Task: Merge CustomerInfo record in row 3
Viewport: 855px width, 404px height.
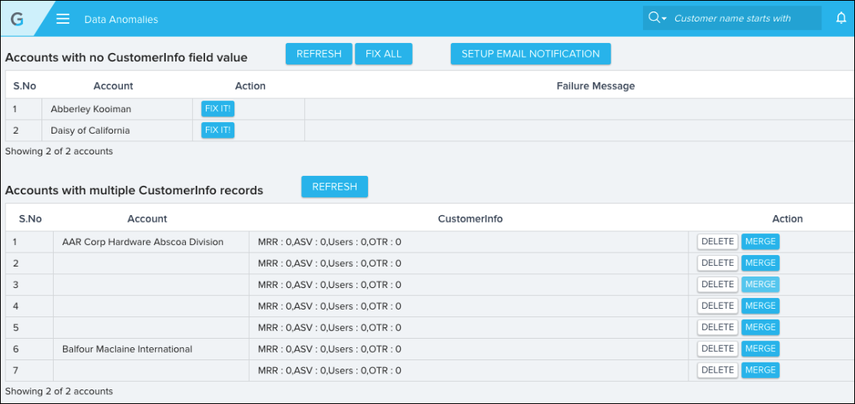Action: coord(760,284)
